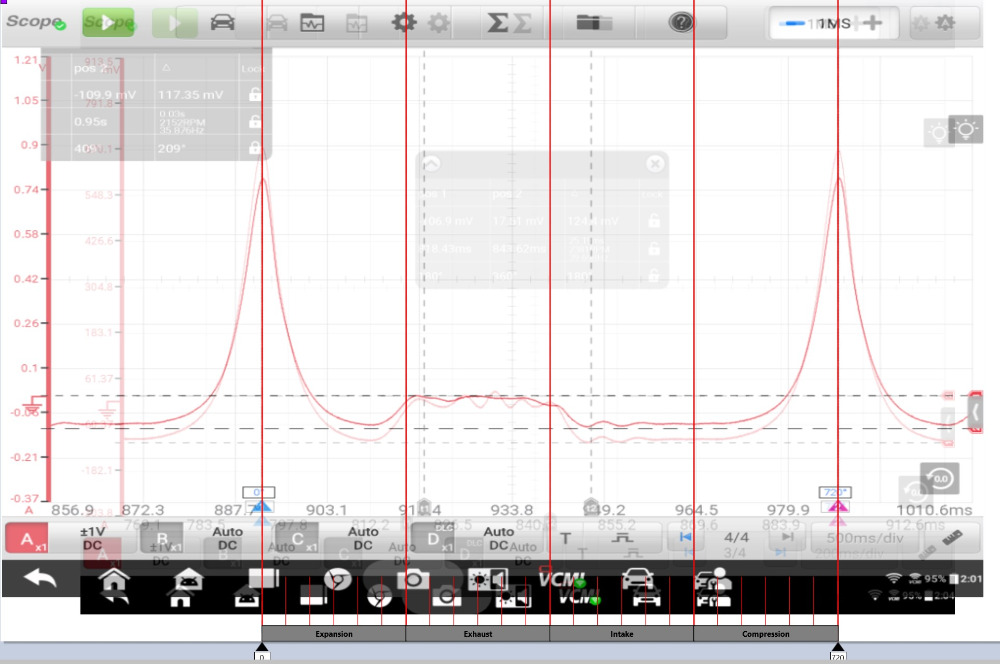Open the saved files folder icon

(594, 22)
